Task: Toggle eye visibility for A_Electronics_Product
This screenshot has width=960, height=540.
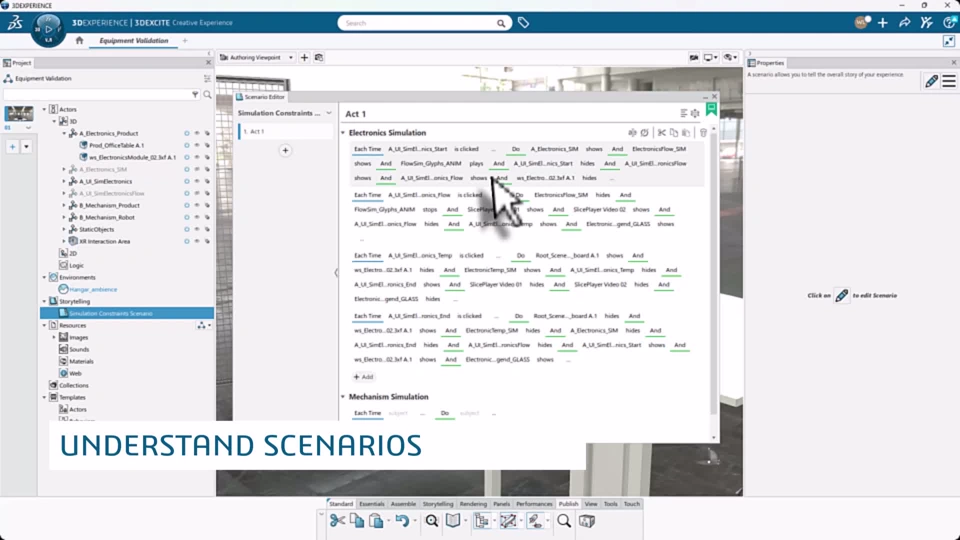Action: pyautogui.click(x=197, y=133)
